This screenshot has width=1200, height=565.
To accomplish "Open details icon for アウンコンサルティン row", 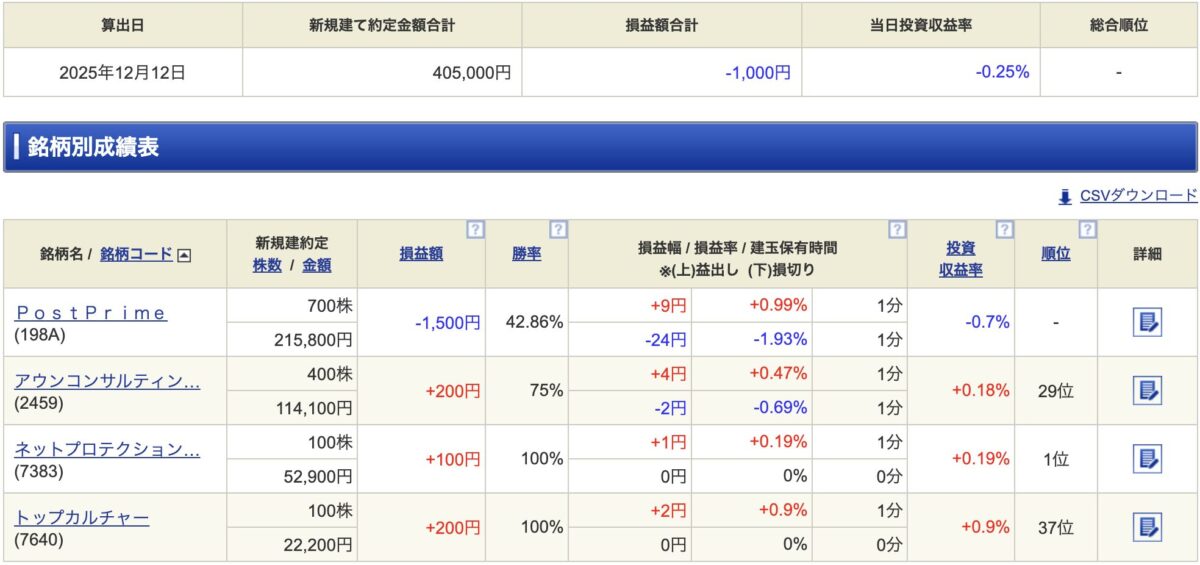I will 1147,390.
